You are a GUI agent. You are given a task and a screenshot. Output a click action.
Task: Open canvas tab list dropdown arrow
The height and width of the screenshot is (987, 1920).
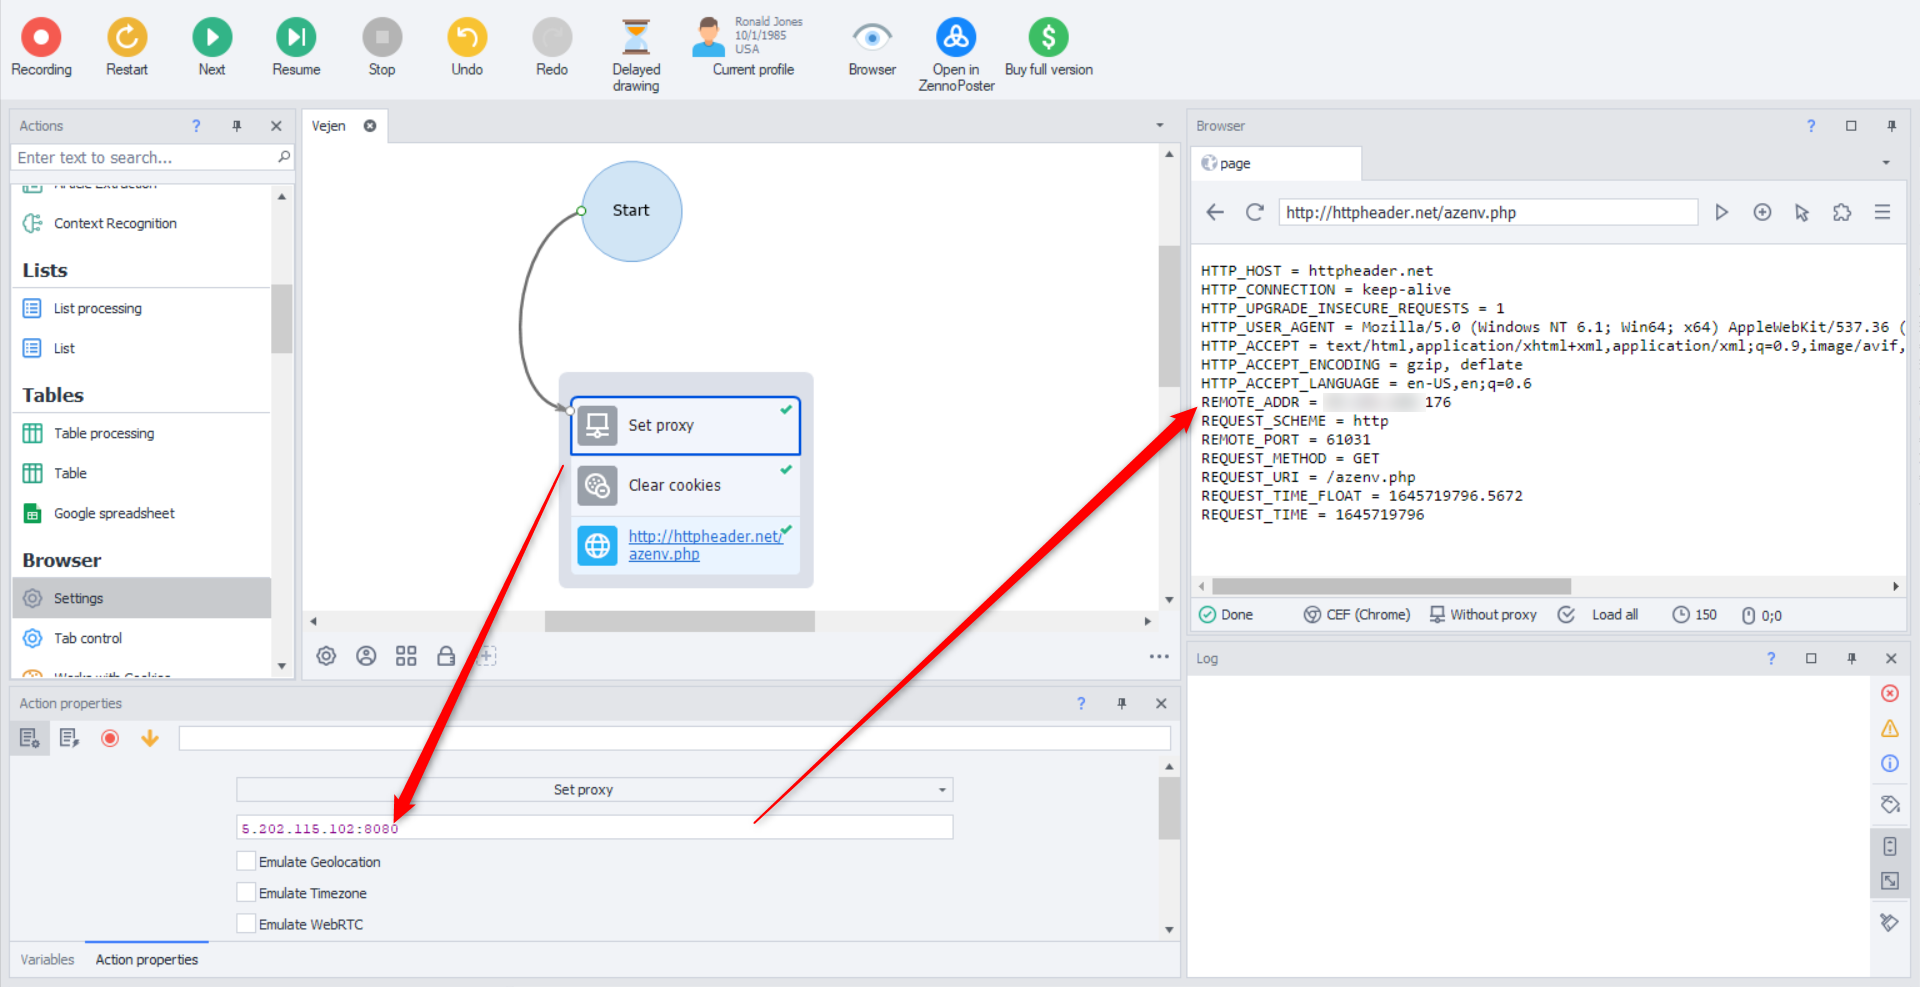1160,126
